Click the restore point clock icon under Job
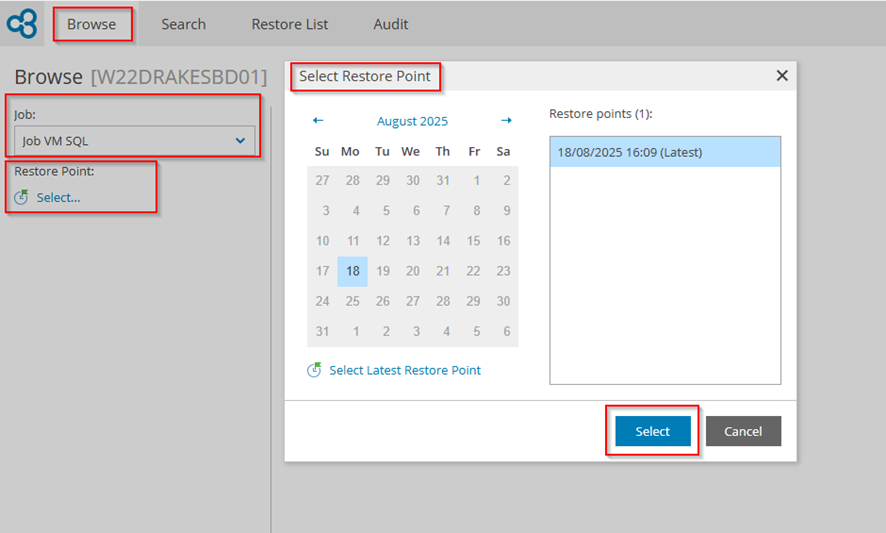 pyautogui.click(x=22, y=197)
